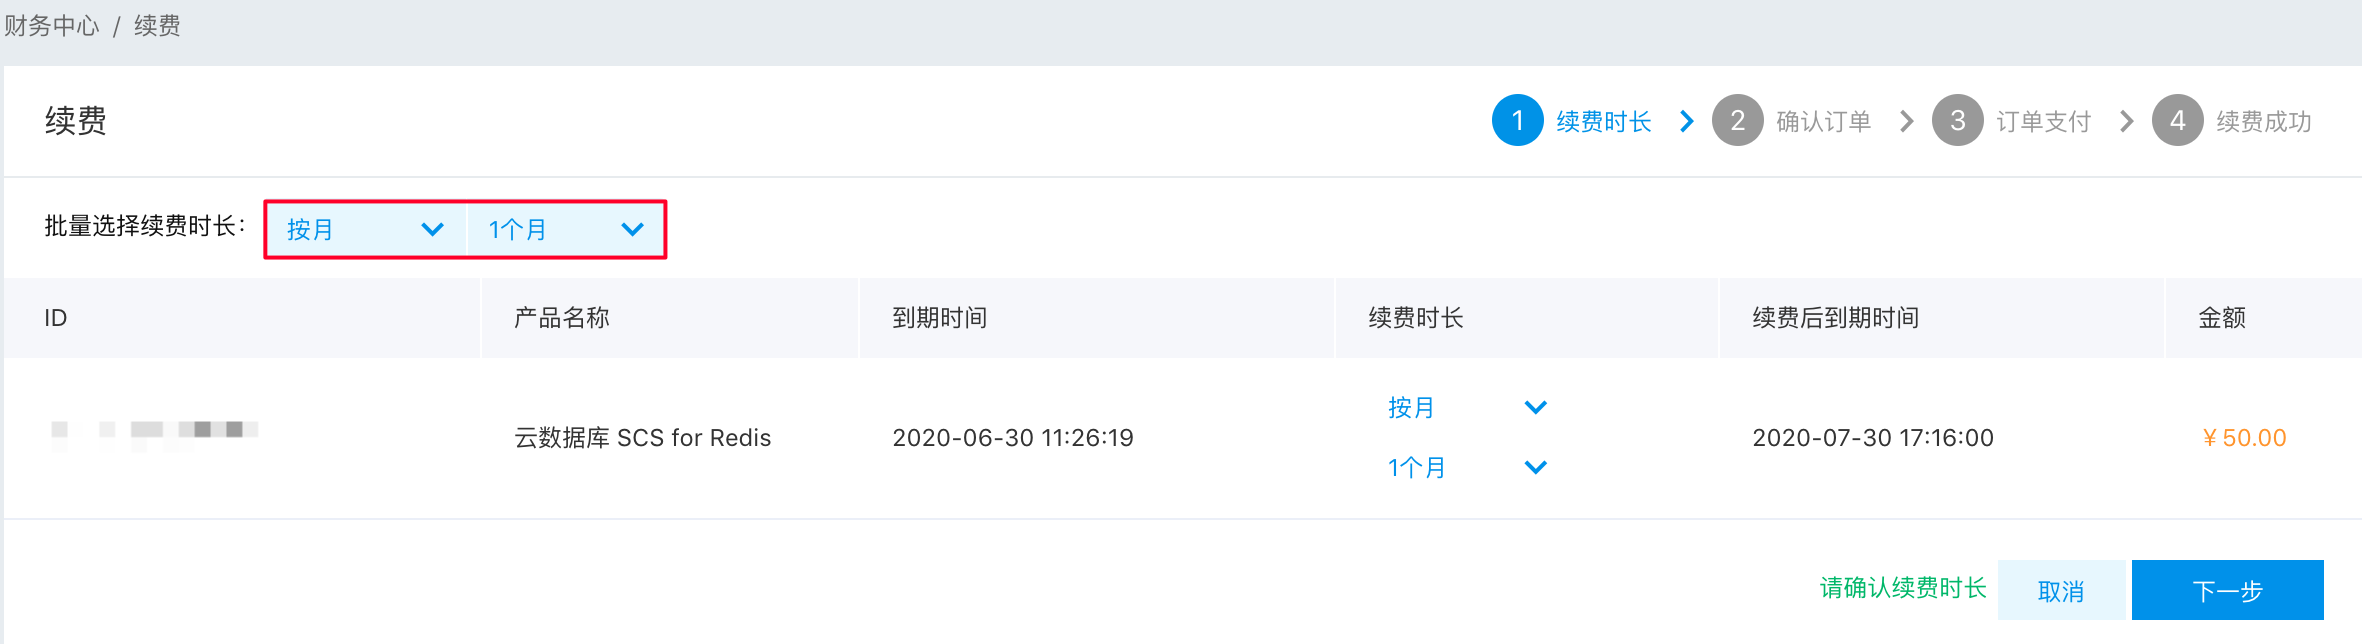The width and height of the screenshot is (2362, 644).
Task: Click the arrow after 续费时长 step
Action: click(1687, 121)
